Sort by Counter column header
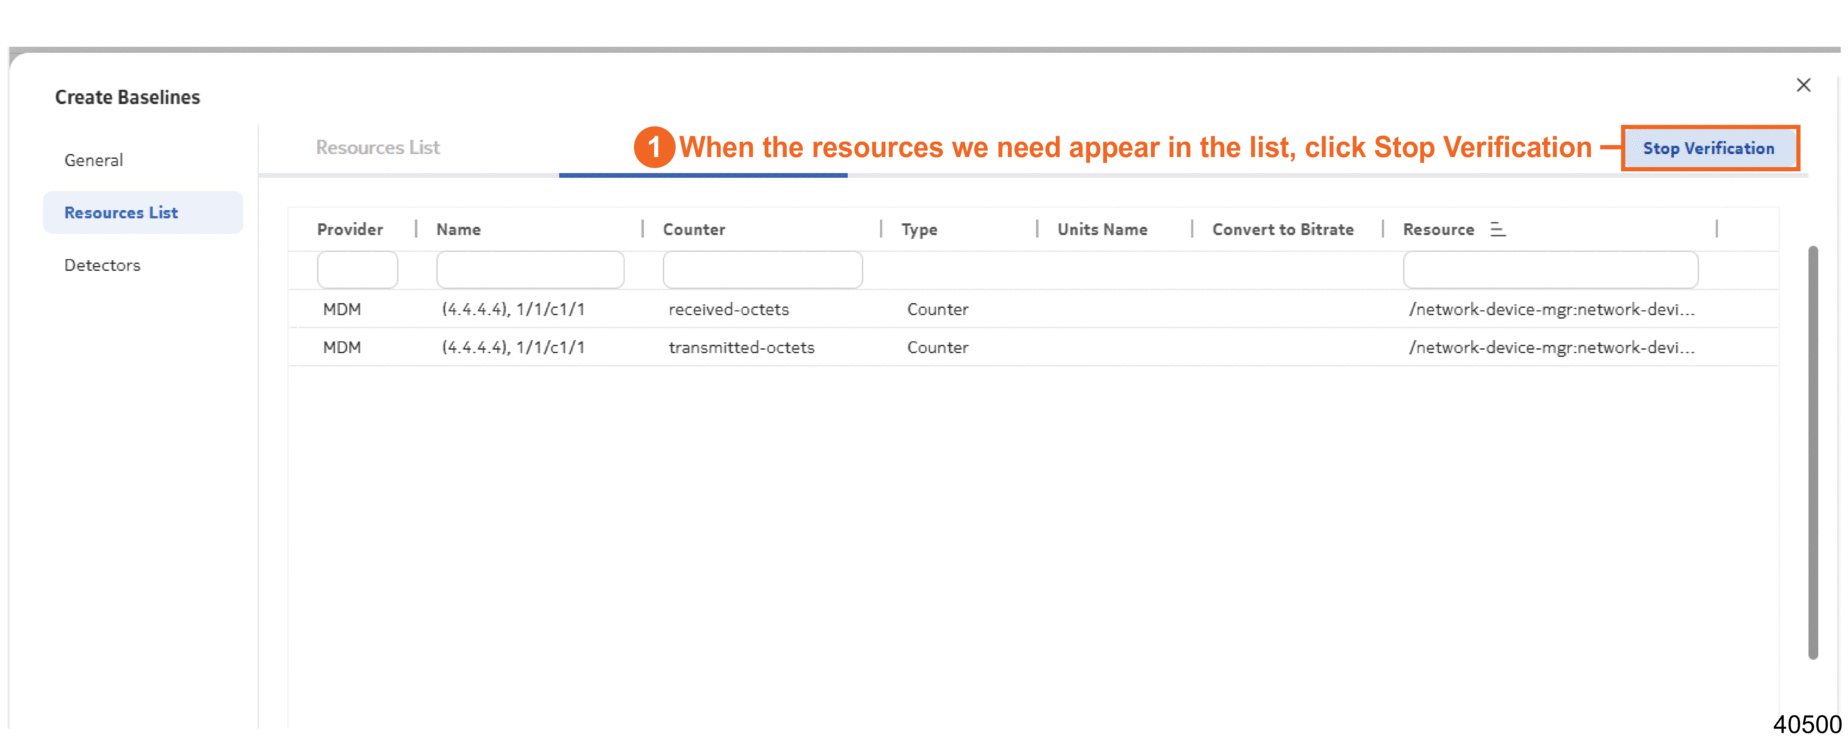 [694, 229]
